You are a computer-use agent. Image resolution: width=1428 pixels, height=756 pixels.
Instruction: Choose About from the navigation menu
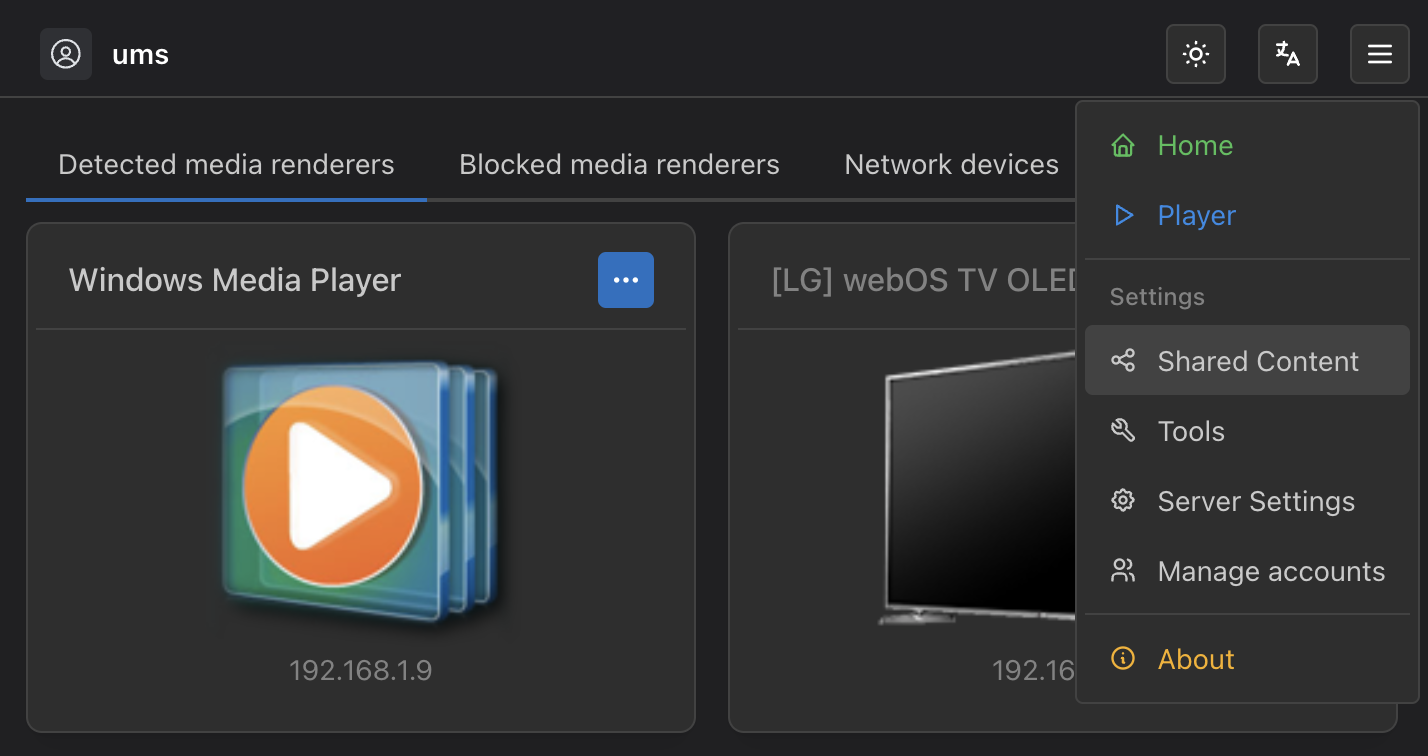[x=1196, y=659]
